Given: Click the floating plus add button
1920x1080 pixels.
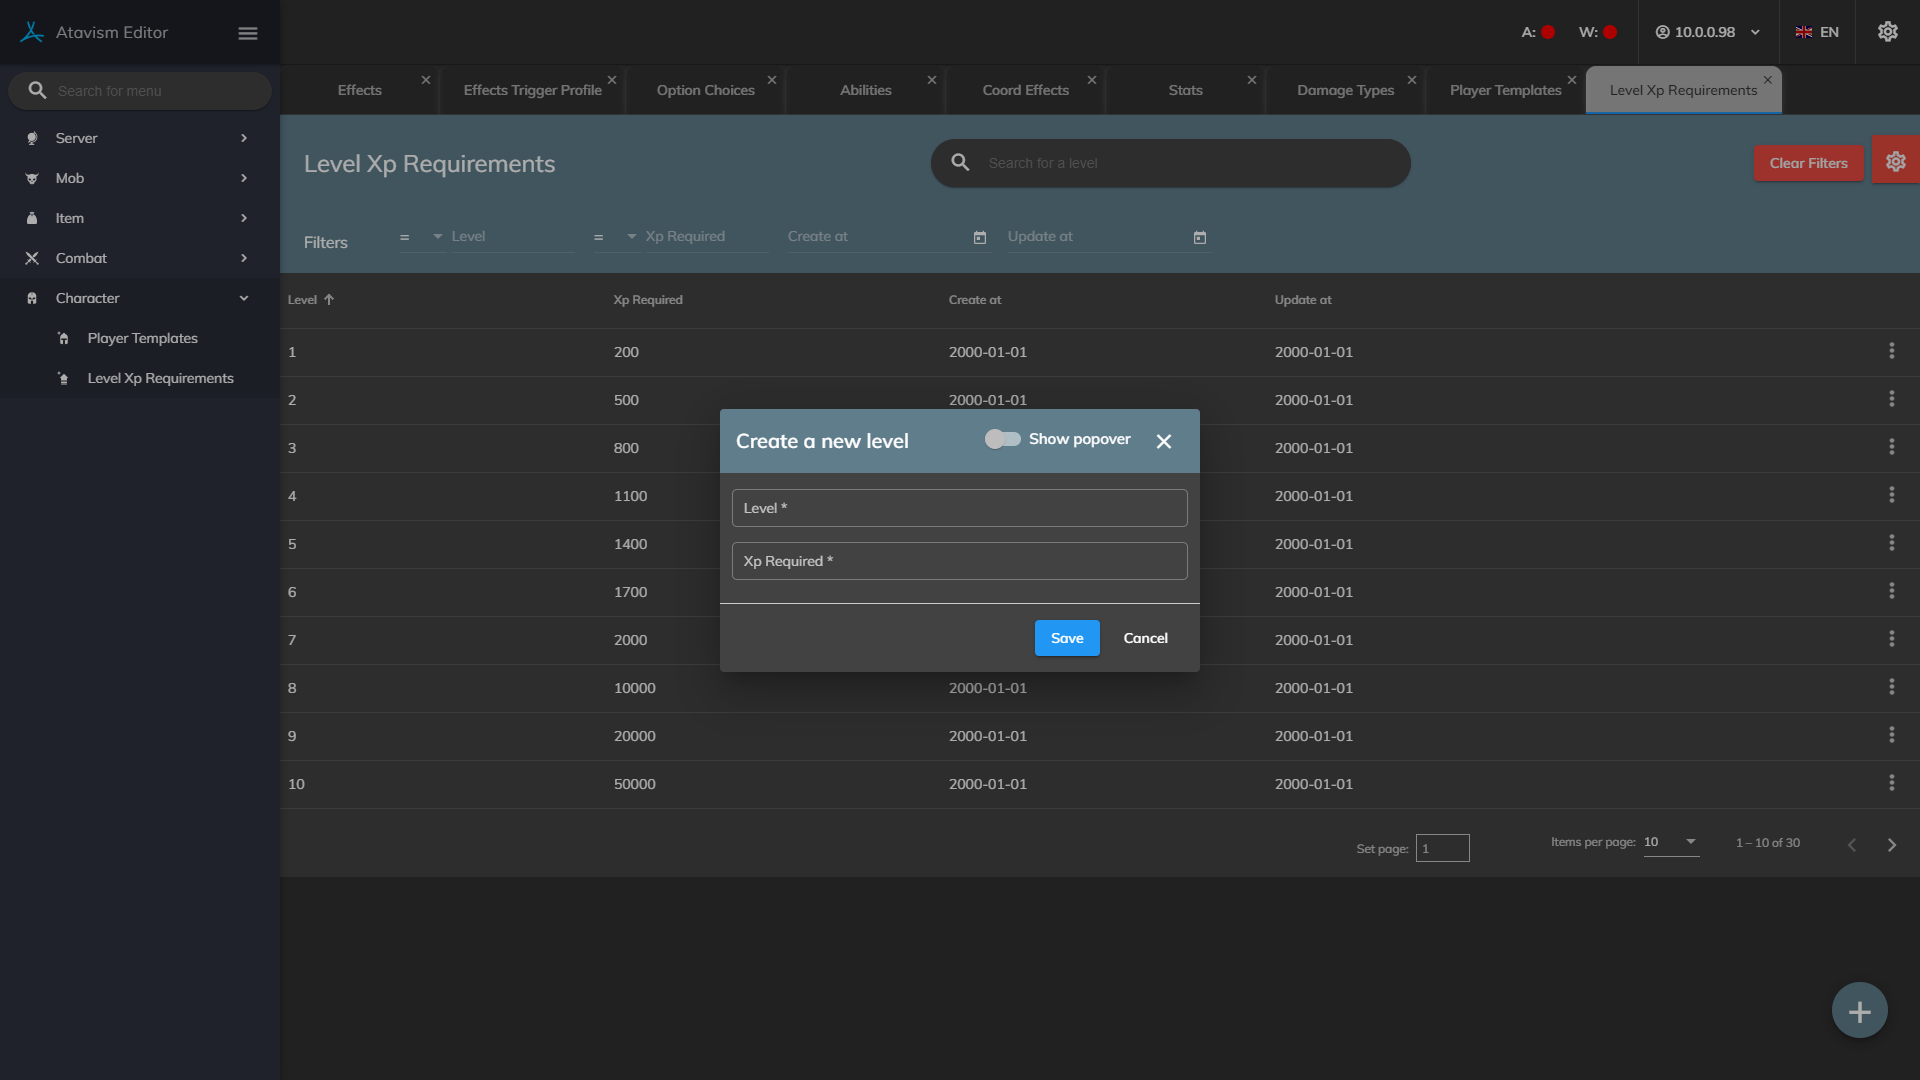Looking at the screenshot, I should tap(1859, 1011).
